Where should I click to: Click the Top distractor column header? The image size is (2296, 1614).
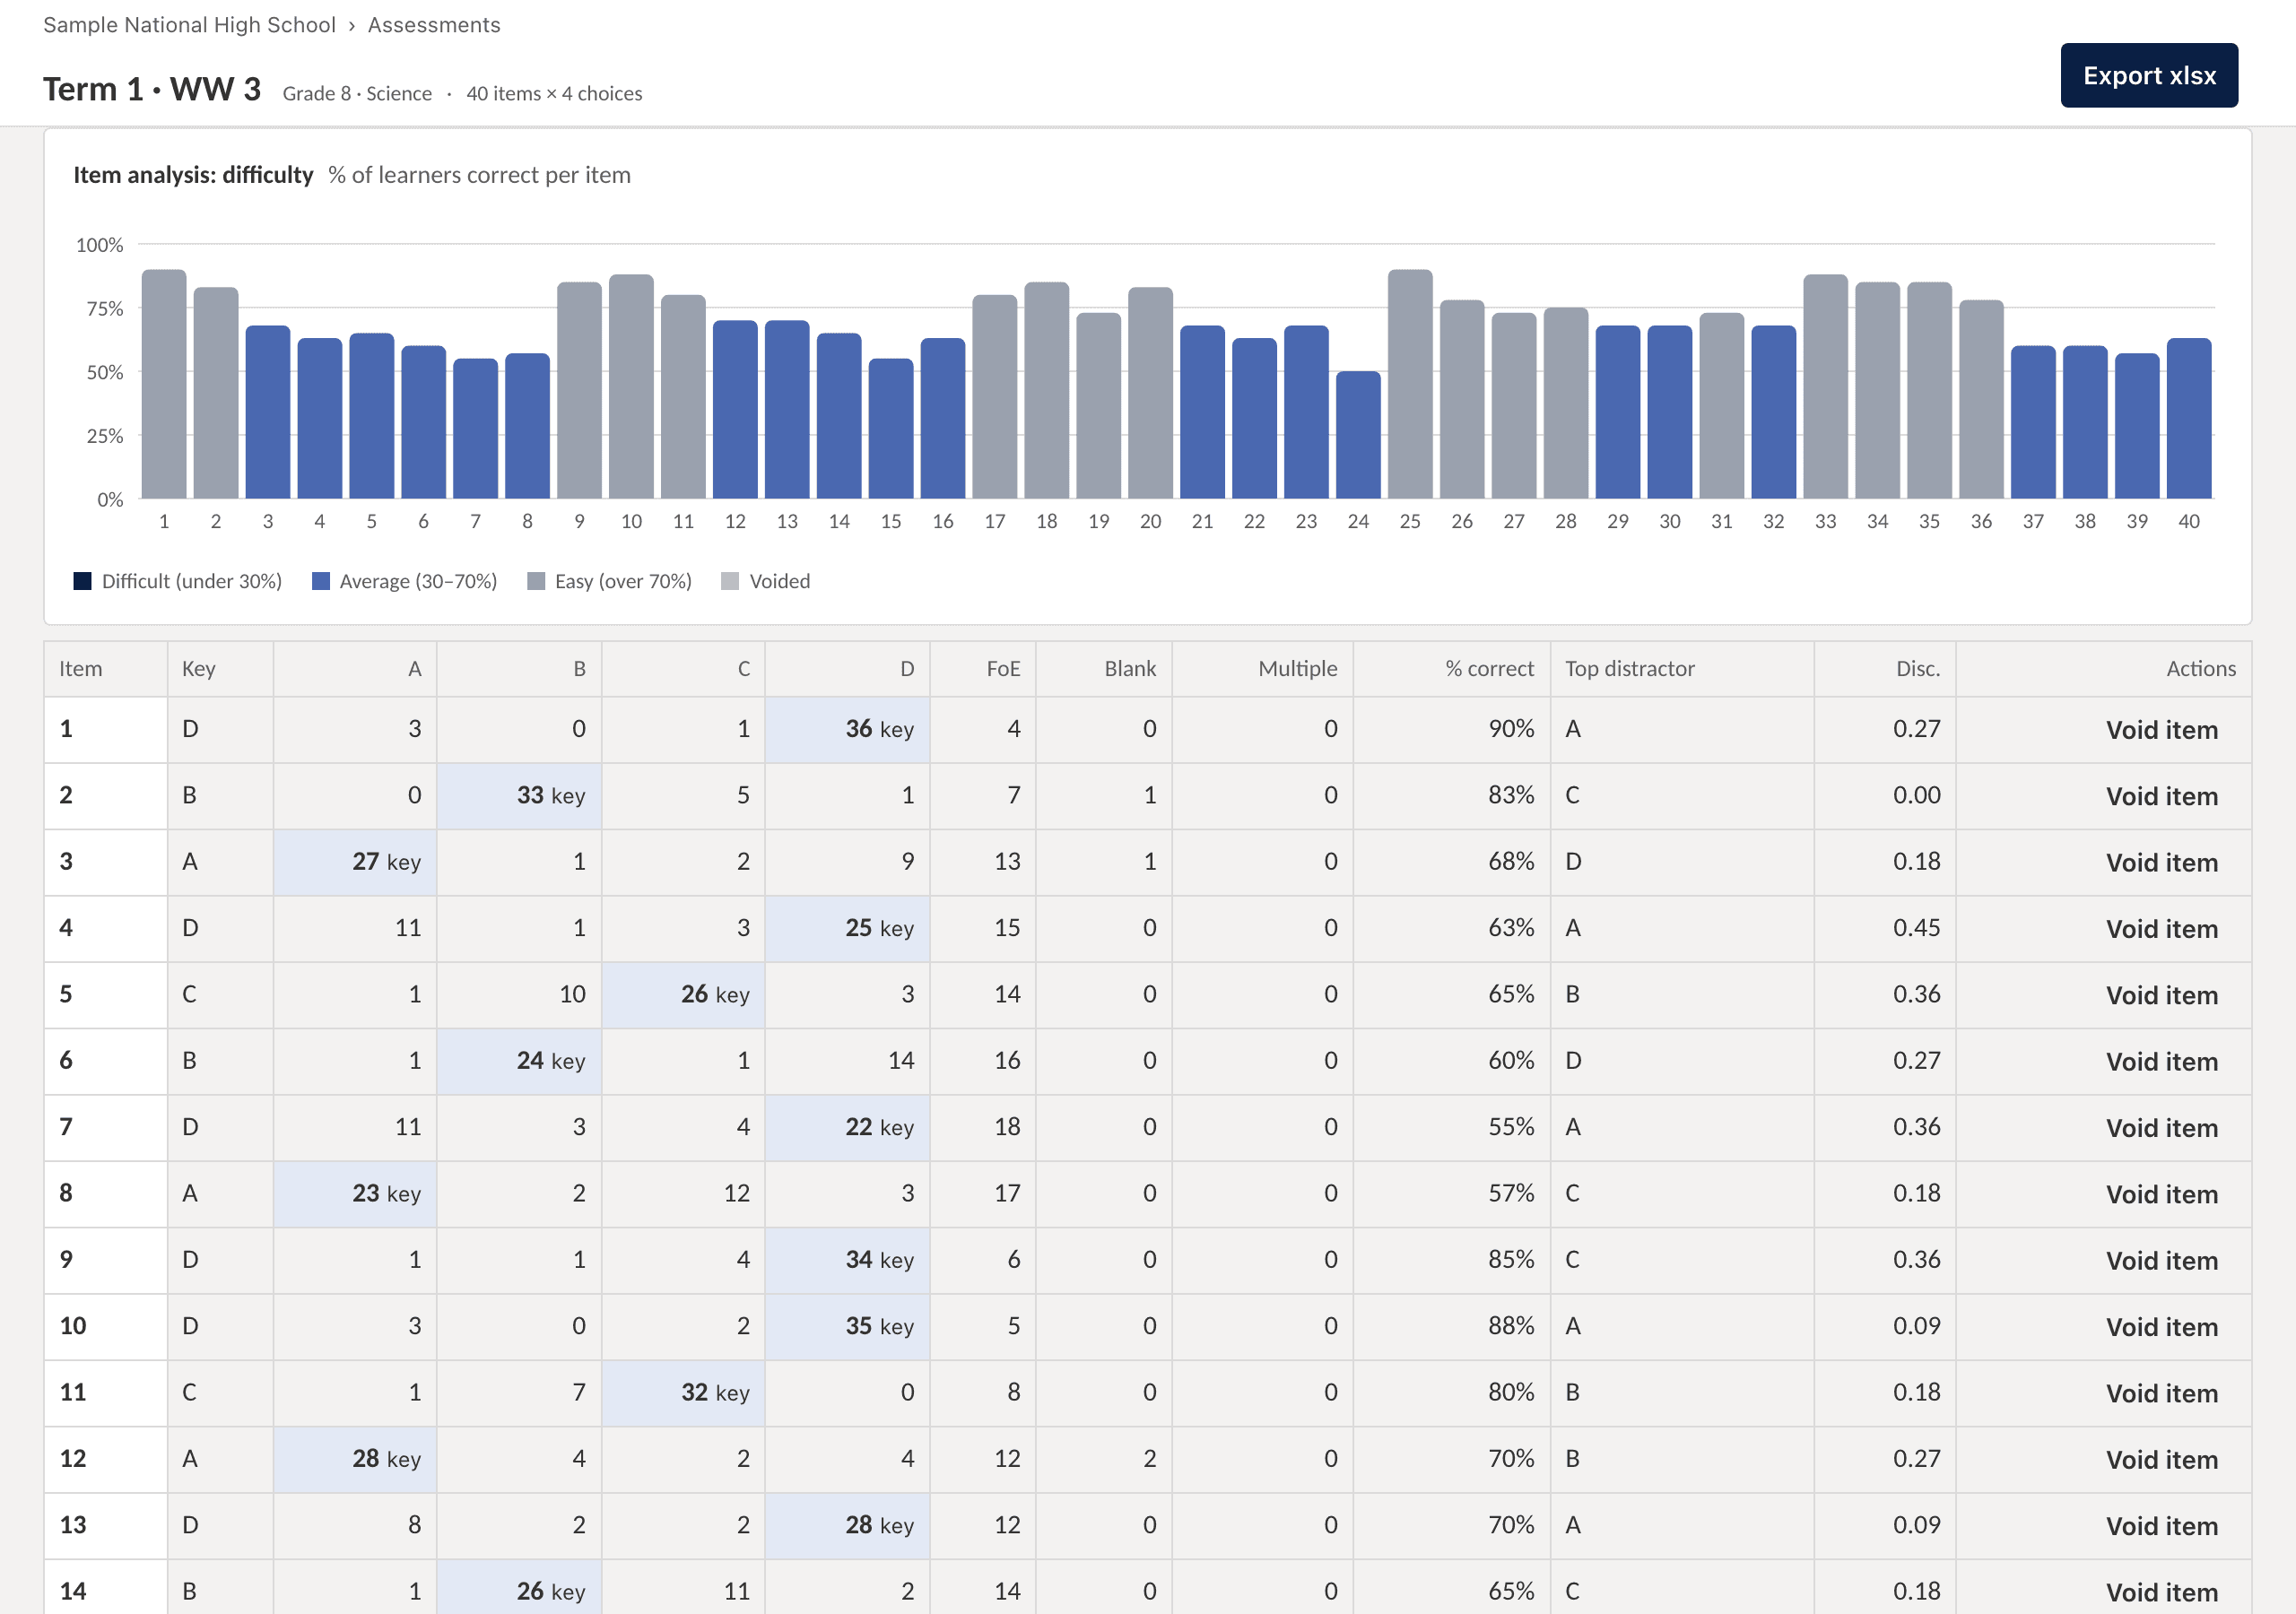click(x=1682, y=669)
